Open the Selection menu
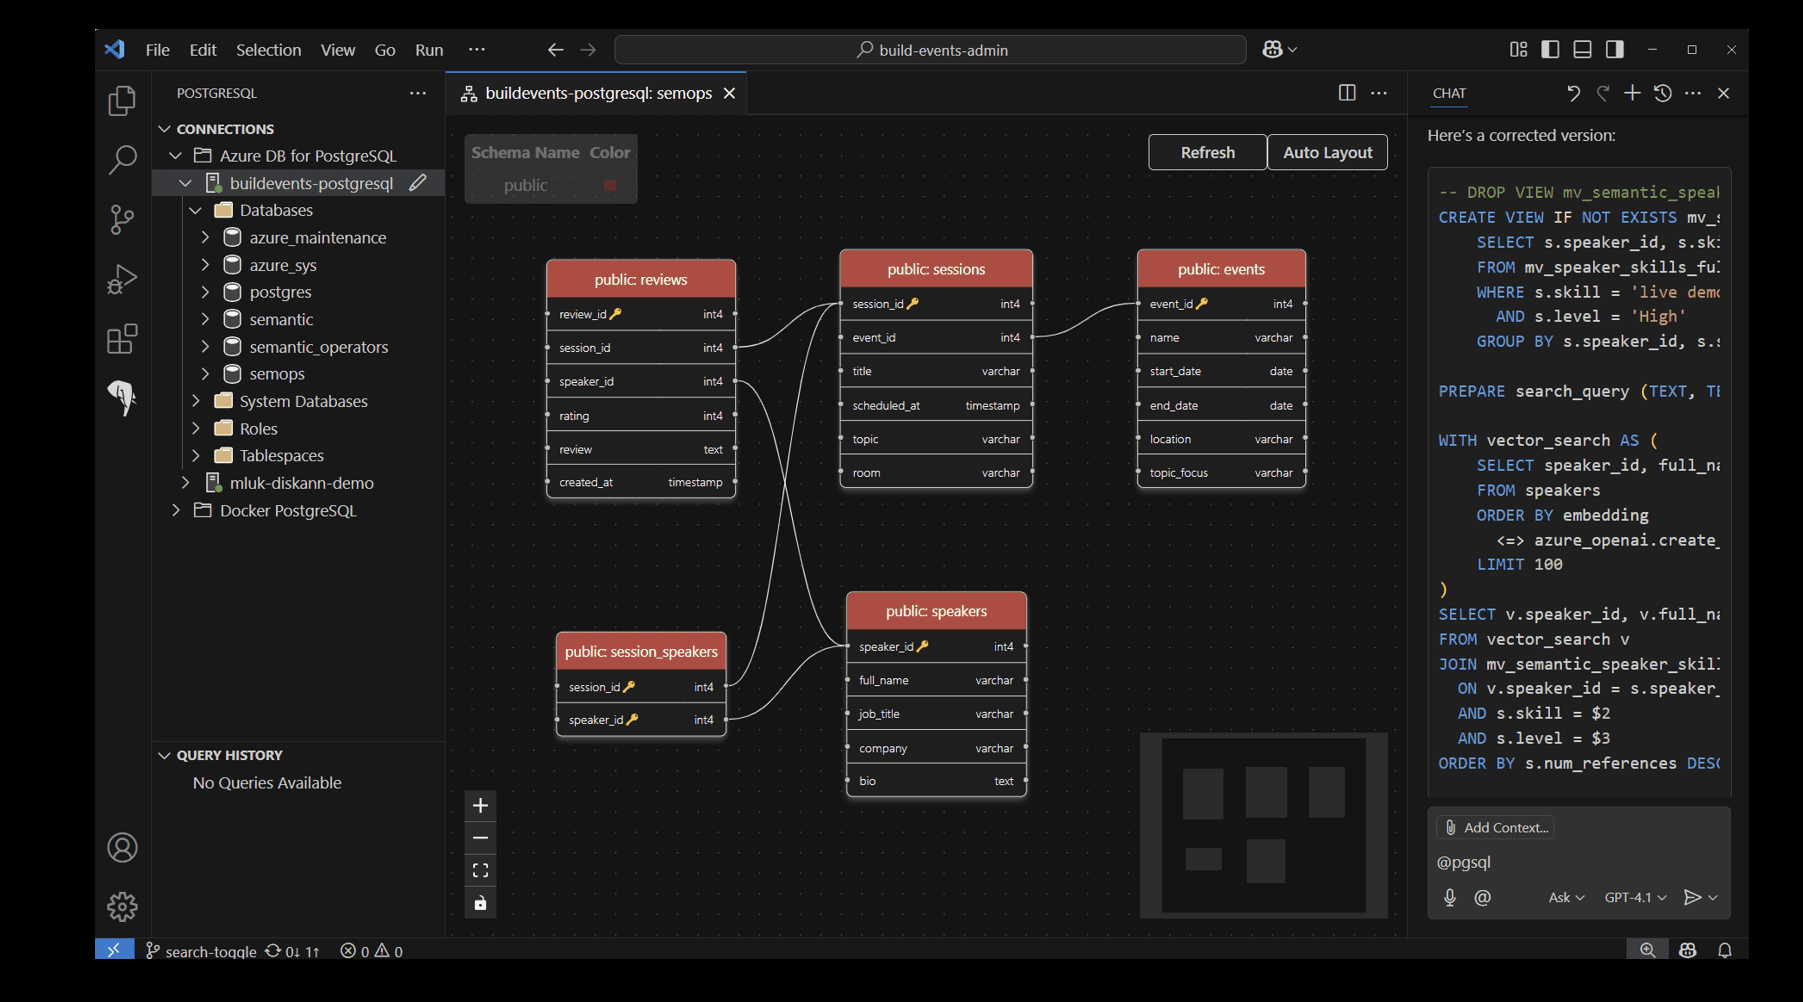Screen dimensions: 1803x1002 [x=268, y=49]
